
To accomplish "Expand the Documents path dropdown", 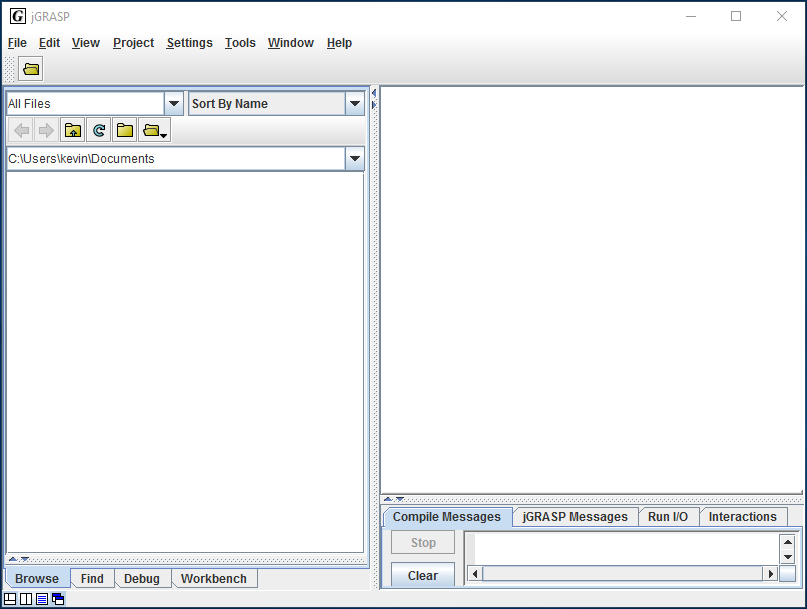I will [x=354, y=158].
